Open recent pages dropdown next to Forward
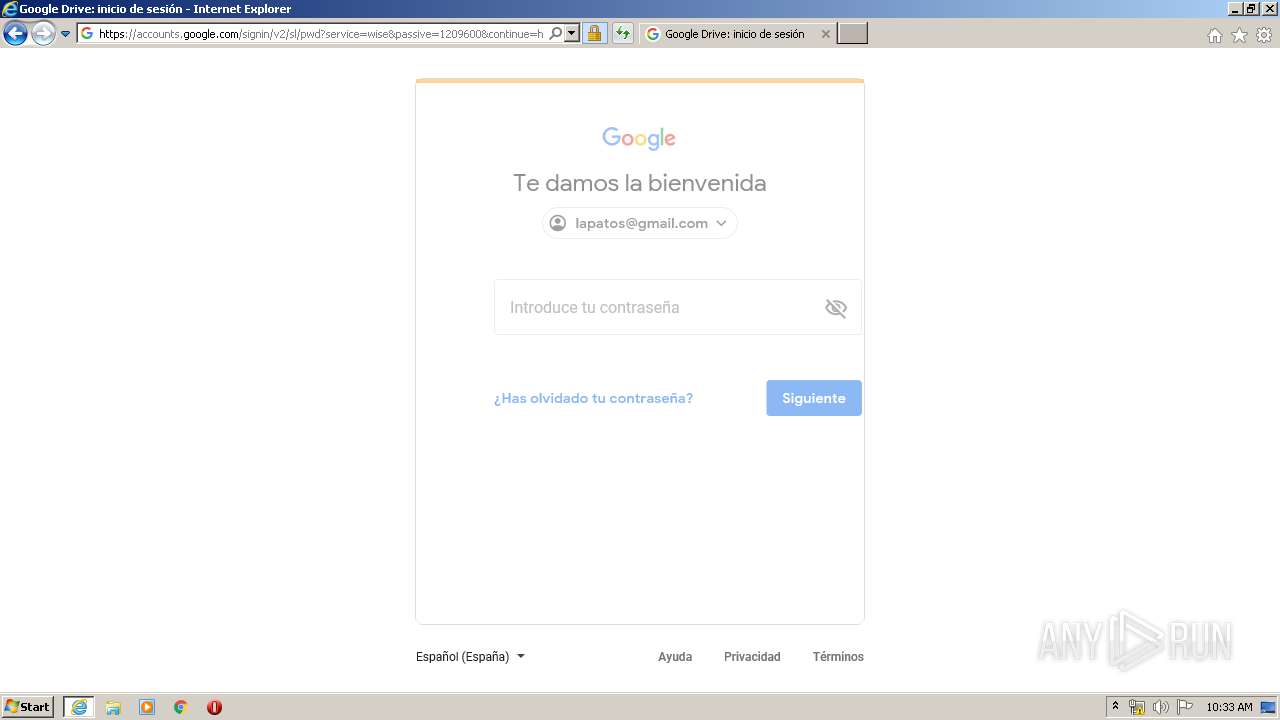The image size is (1280, 720). pyautogui.click(x=66, y=34)
